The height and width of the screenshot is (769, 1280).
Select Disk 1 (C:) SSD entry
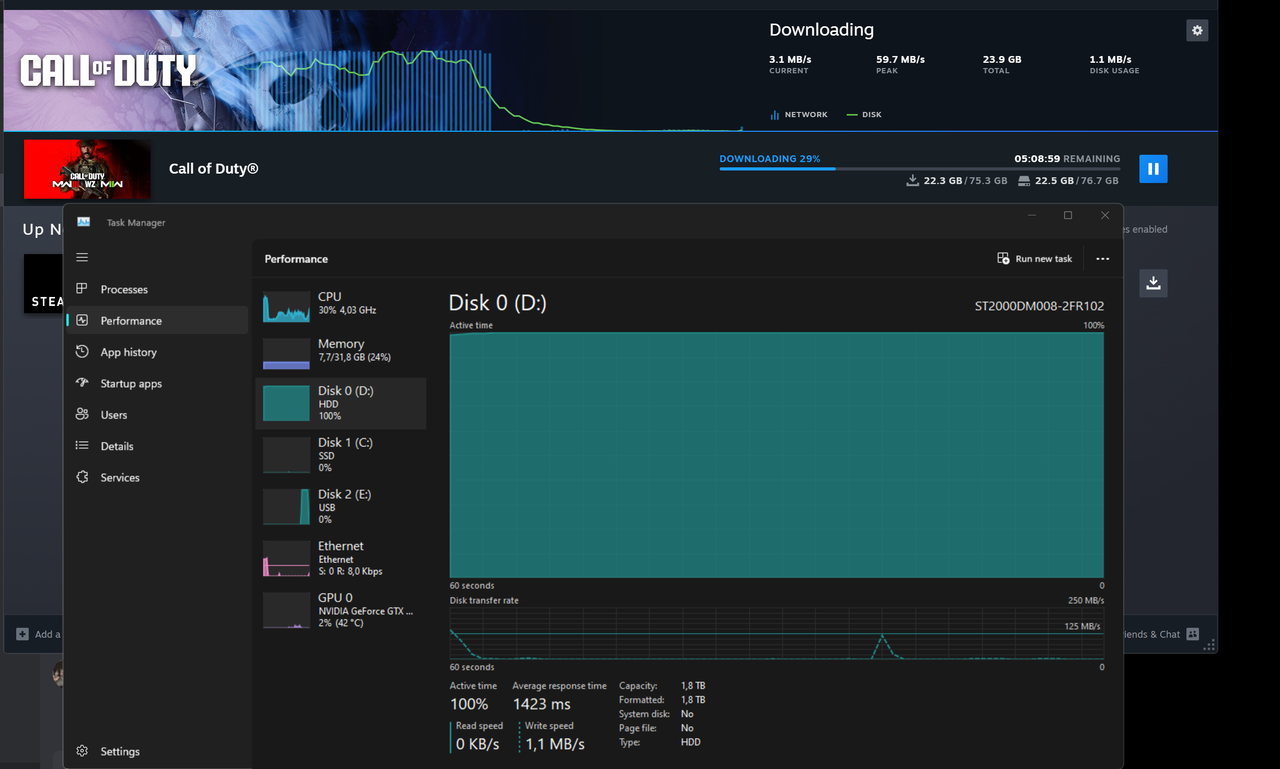pos(340,455)
